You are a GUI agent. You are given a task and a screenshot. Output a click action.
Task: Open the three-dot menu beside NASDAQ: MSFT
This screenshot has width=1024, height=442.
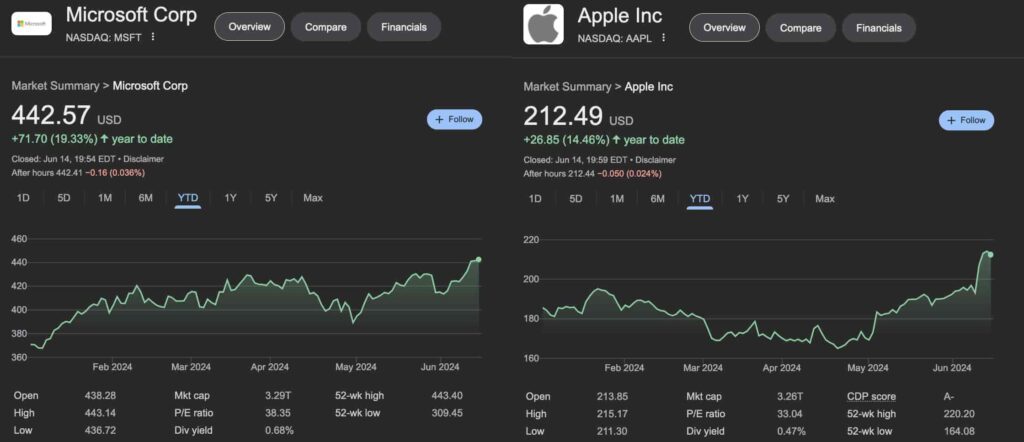153,37
